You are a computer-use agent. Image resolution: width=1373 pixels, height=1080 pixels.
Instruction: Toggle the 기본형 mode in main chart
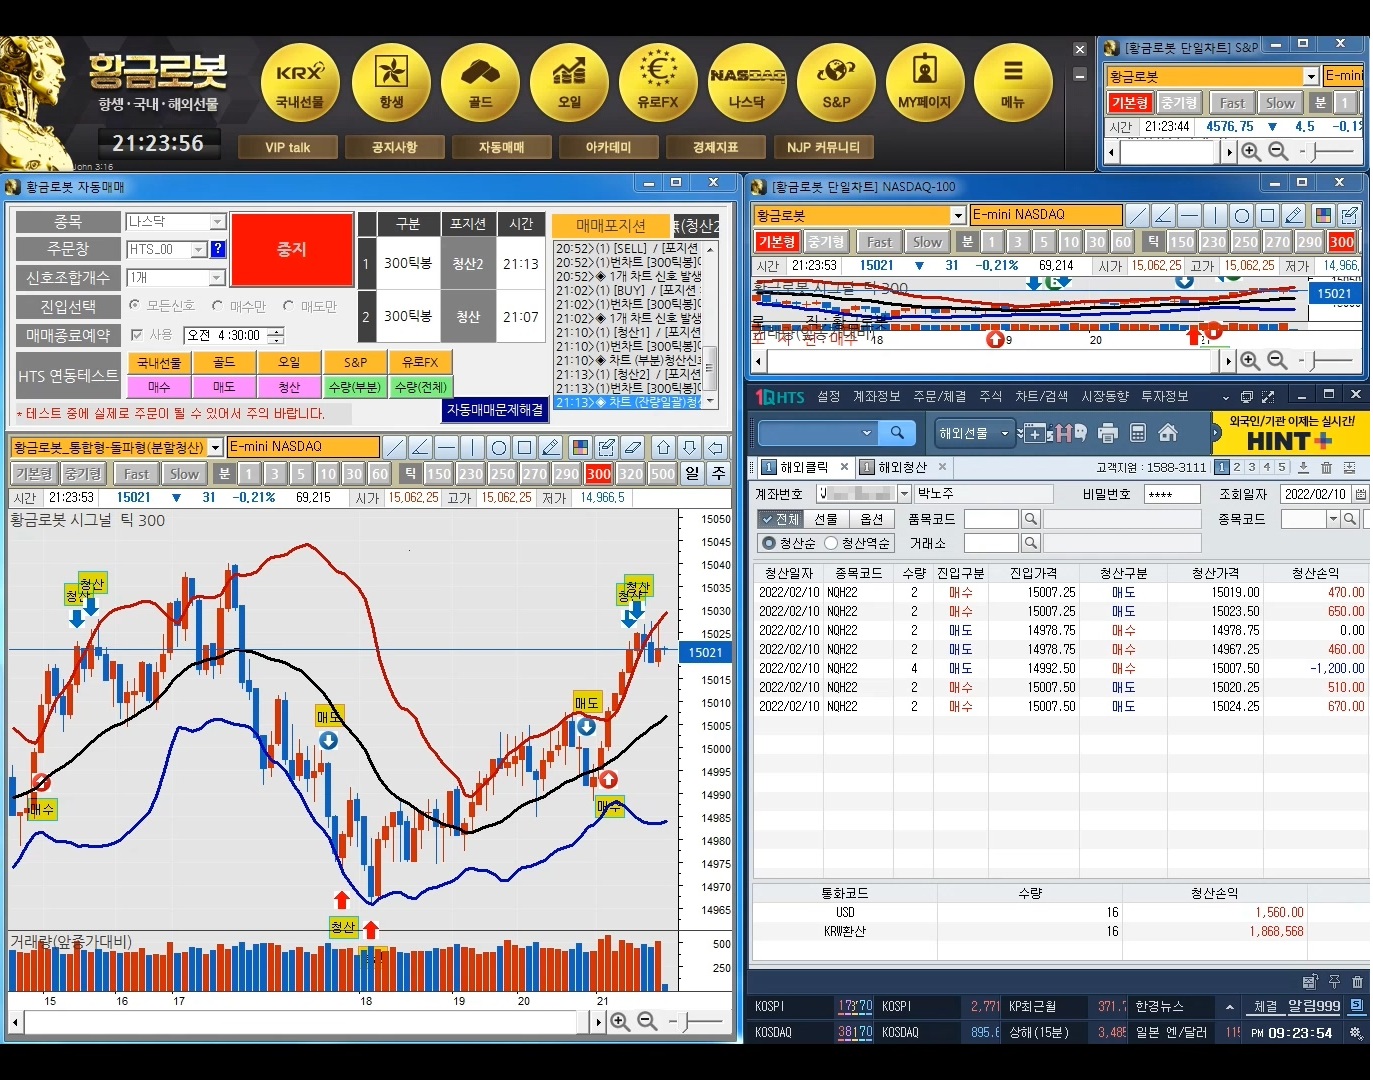(33, 474)
